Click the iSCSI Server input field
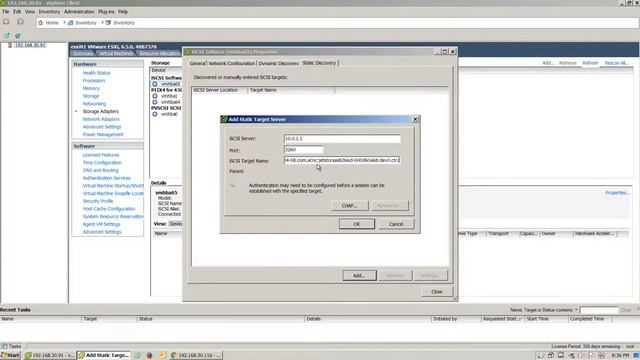The width and height of the screenshot is (640, 360). pyautogui.click(x=342, y=139)
